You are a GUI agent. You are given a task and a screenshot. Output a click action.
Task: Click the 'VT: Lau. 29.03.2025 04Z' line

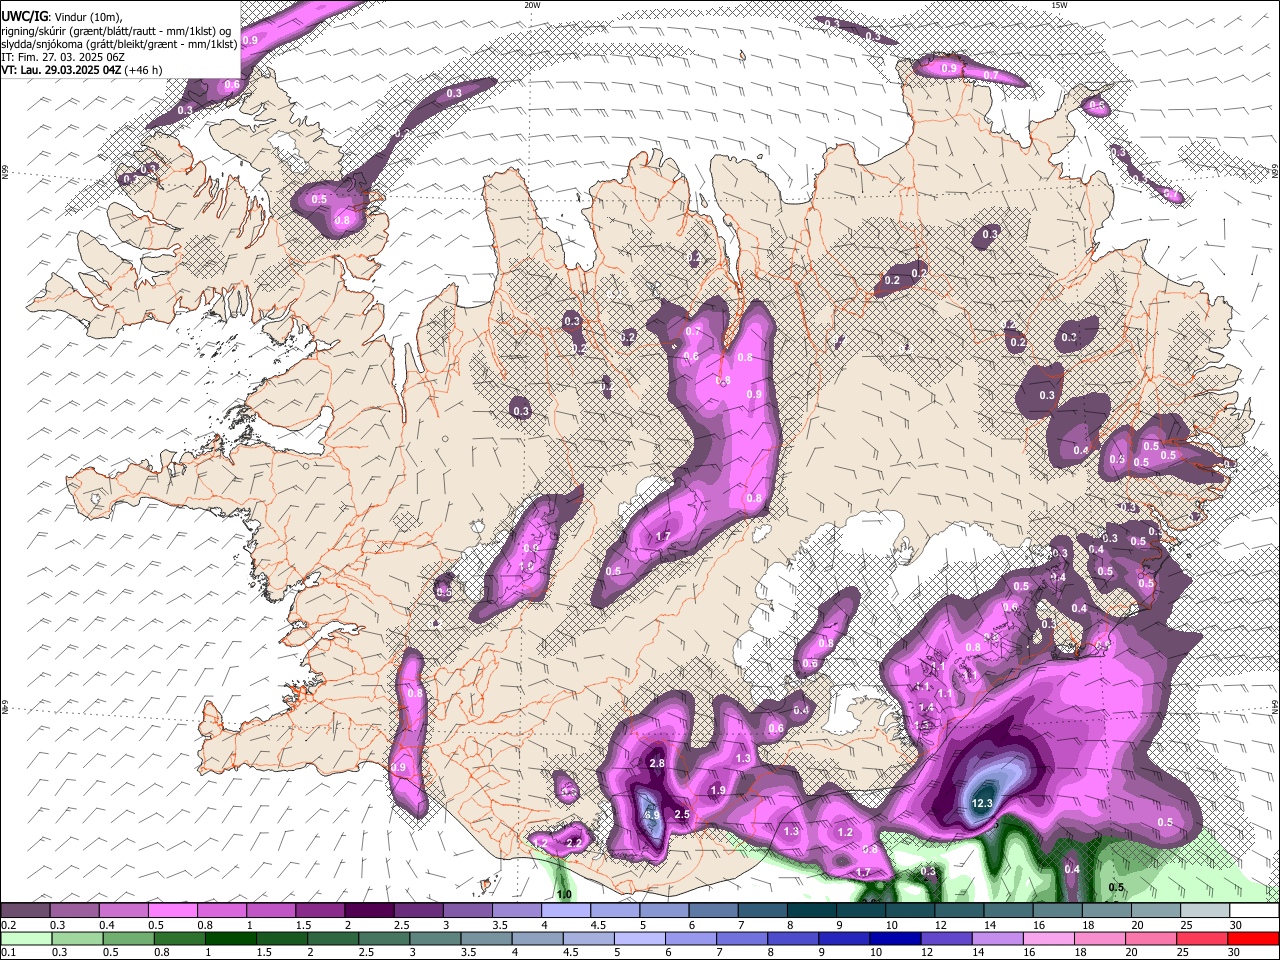pos(82,70)
